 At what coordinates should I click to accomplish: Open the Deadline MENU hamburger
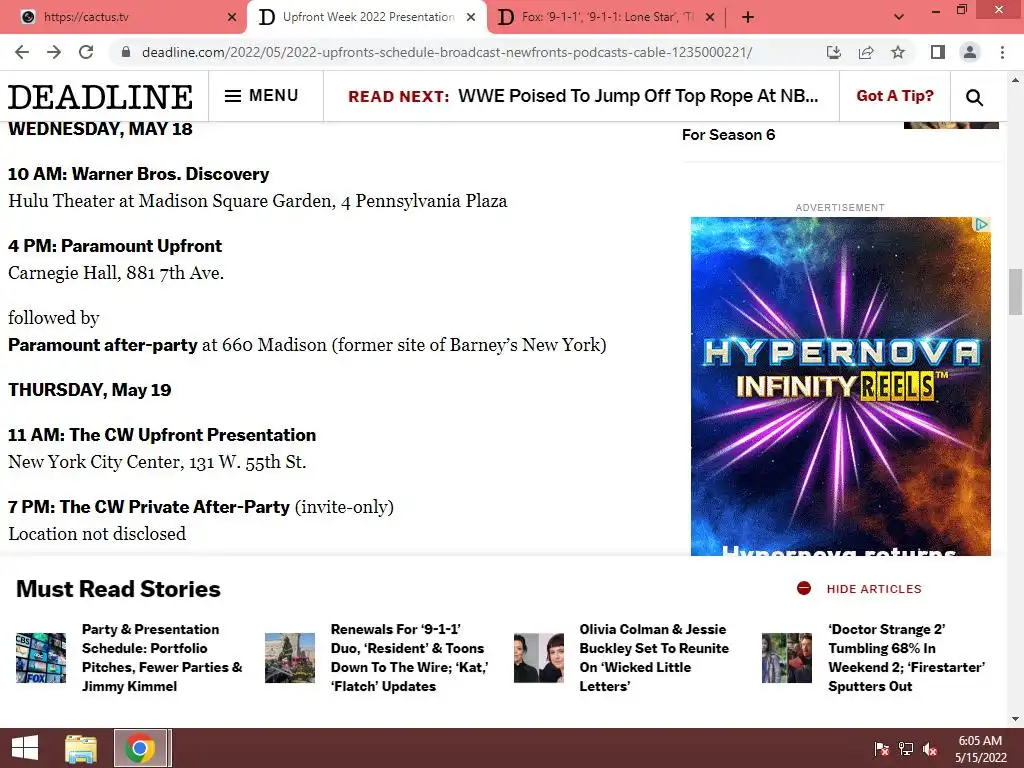tap(261, 96)
